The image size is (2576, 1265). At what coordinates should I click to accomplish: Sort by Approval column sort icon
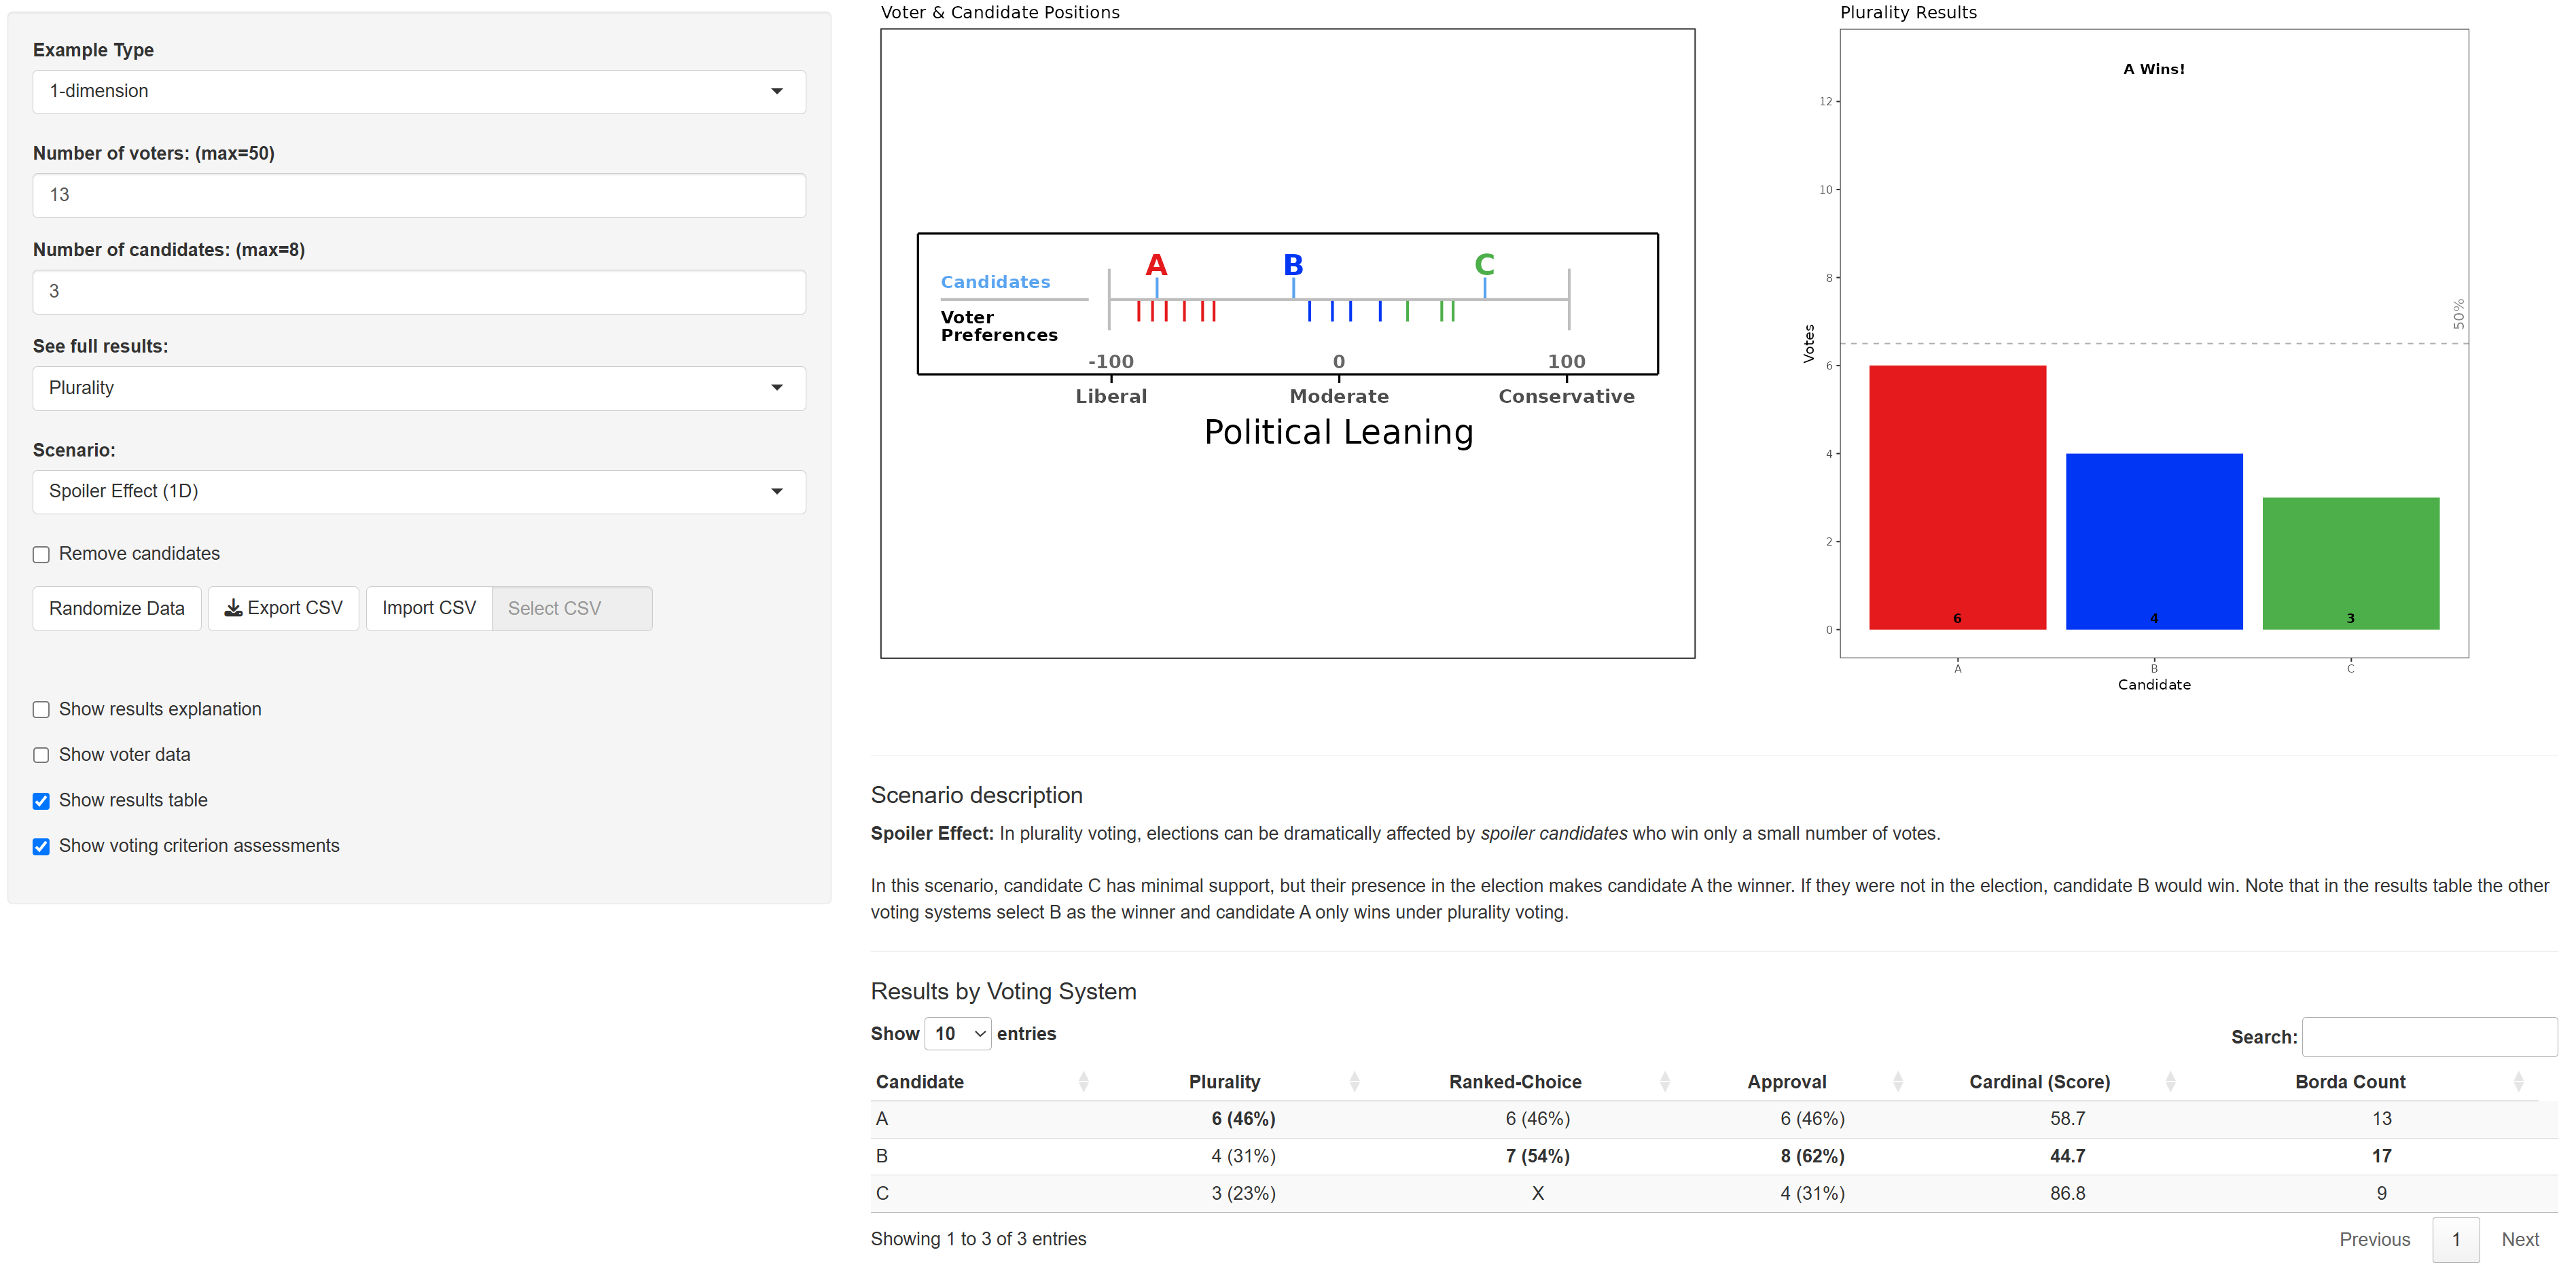pyautogui.click(x=1898, y=1081)
